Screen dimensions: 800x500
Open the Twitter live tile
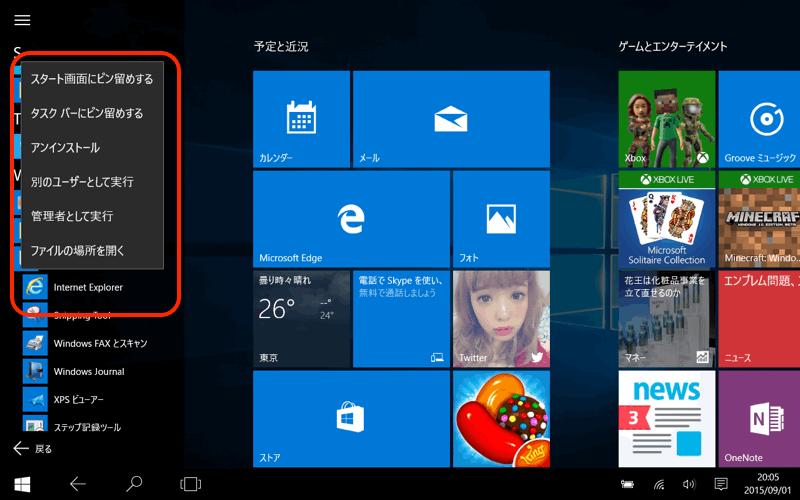click(501, 318)
